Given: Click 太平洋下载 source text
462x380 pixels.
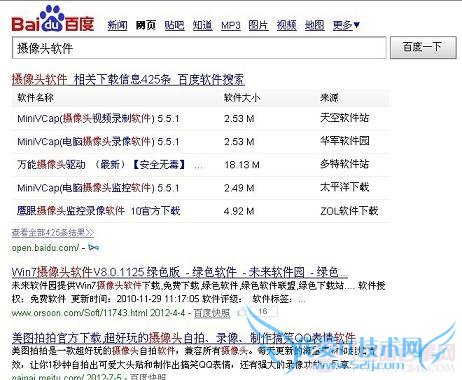Looking at the screenshot, I should click(345, 187).
